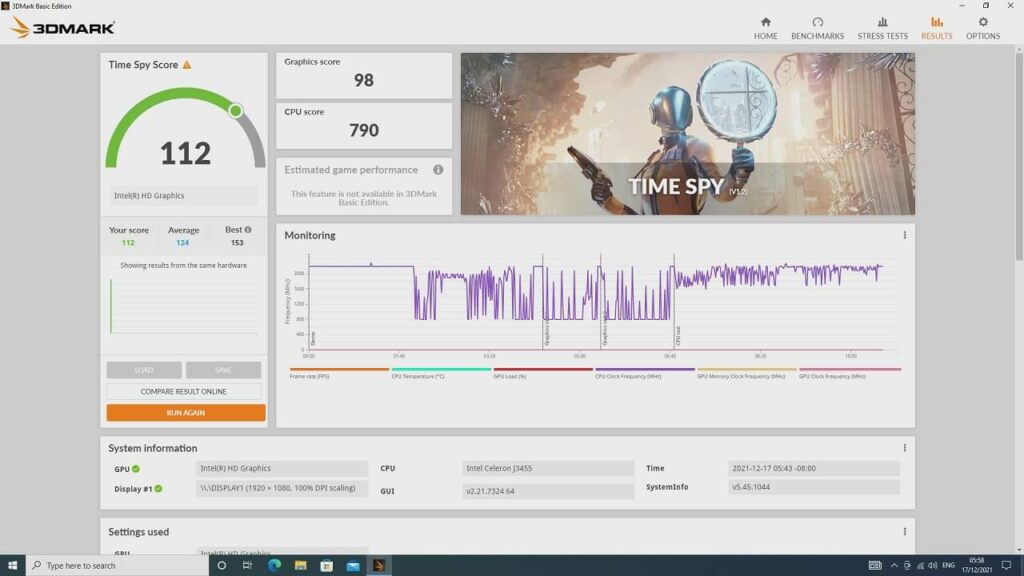The image size is (1024, 576).
Task: Switch to the Results section
Action: pyautogui.click(x=936, y=28)
